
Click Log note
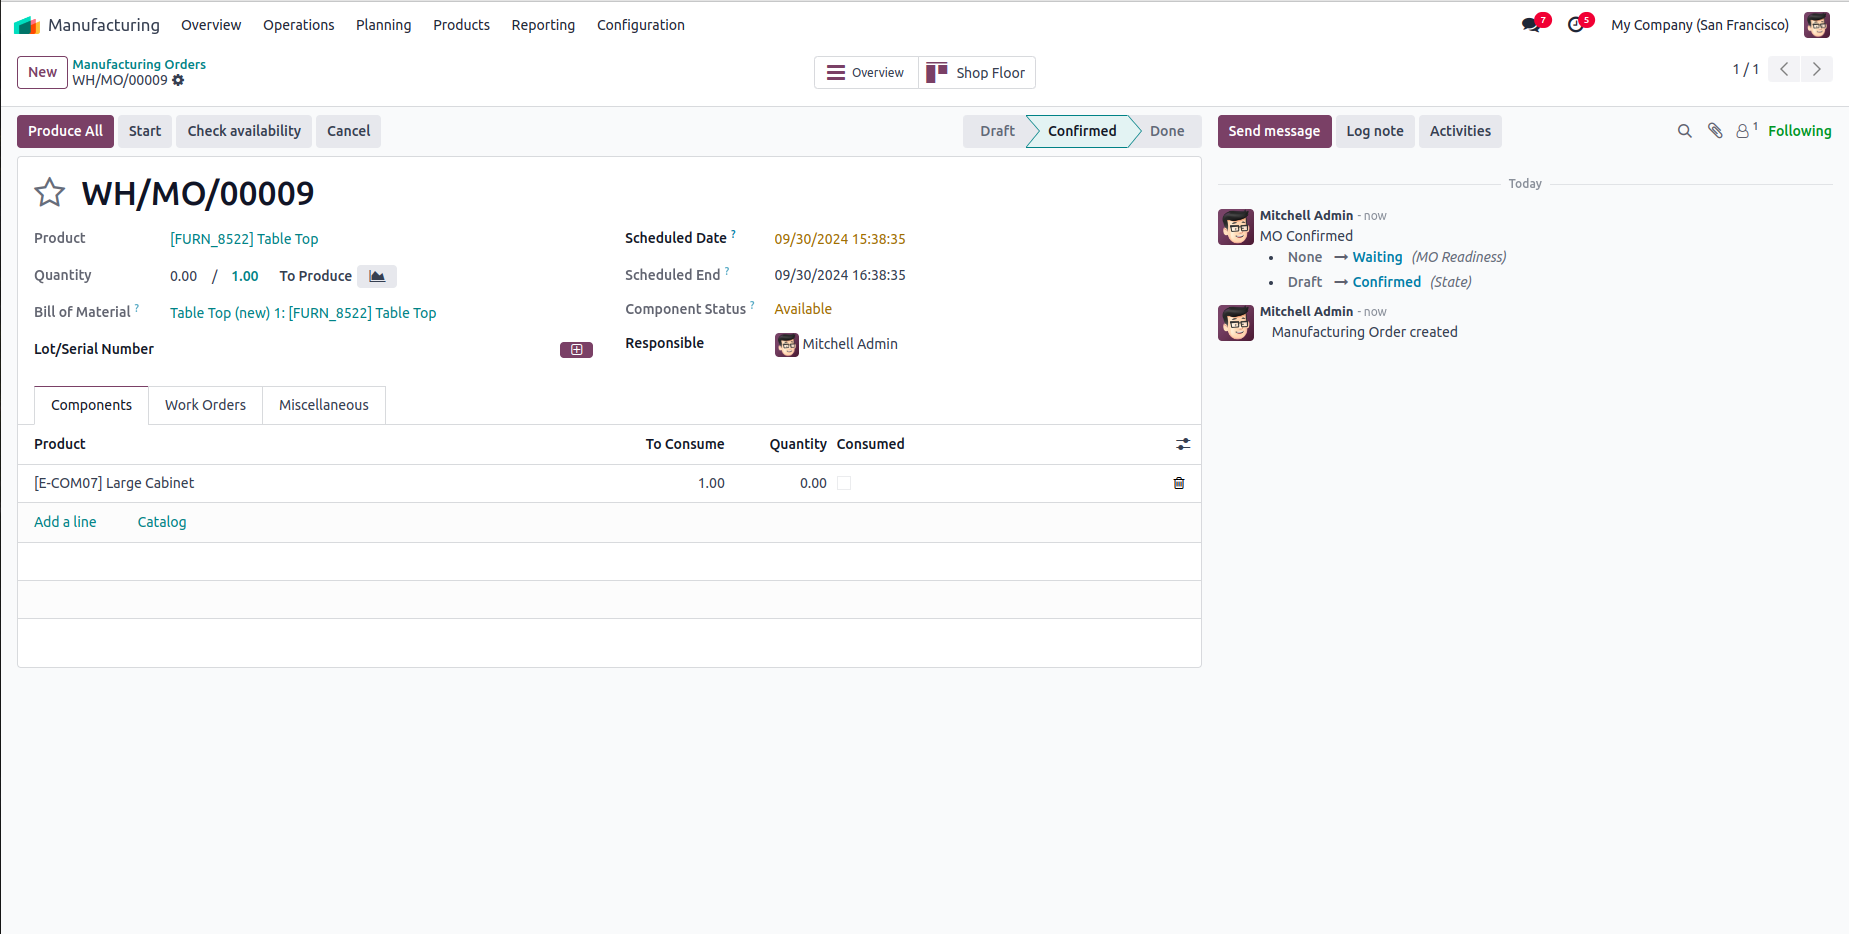1375,131
